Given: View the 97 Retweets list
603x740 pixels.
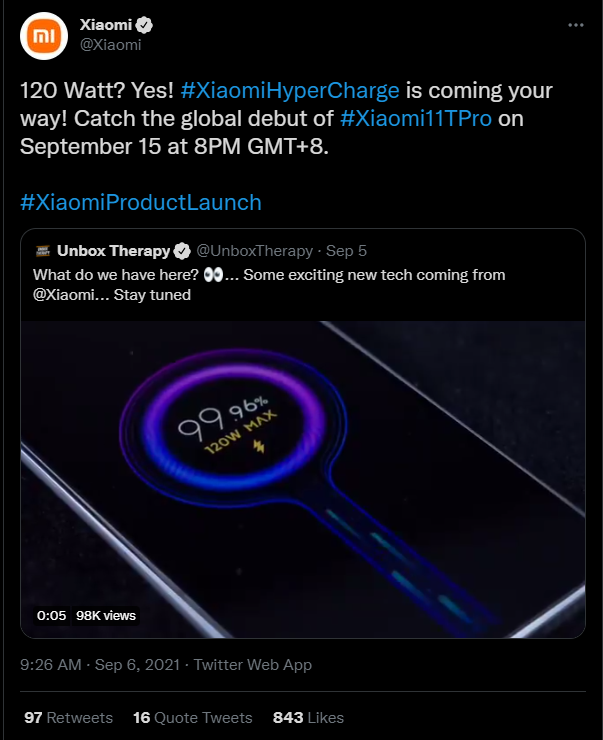Looking at the screenshot, I should coord(68,717).
